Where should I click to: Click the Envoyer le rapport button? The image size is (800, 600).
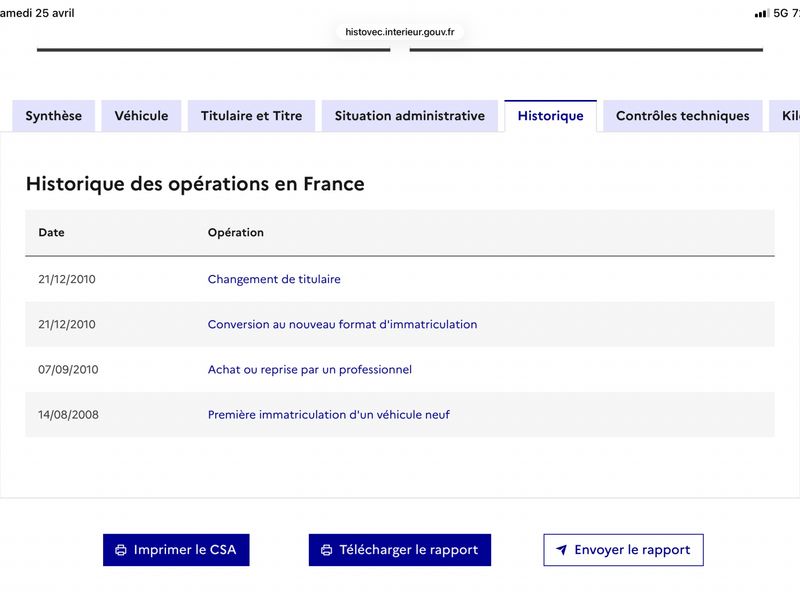[623, 550]
